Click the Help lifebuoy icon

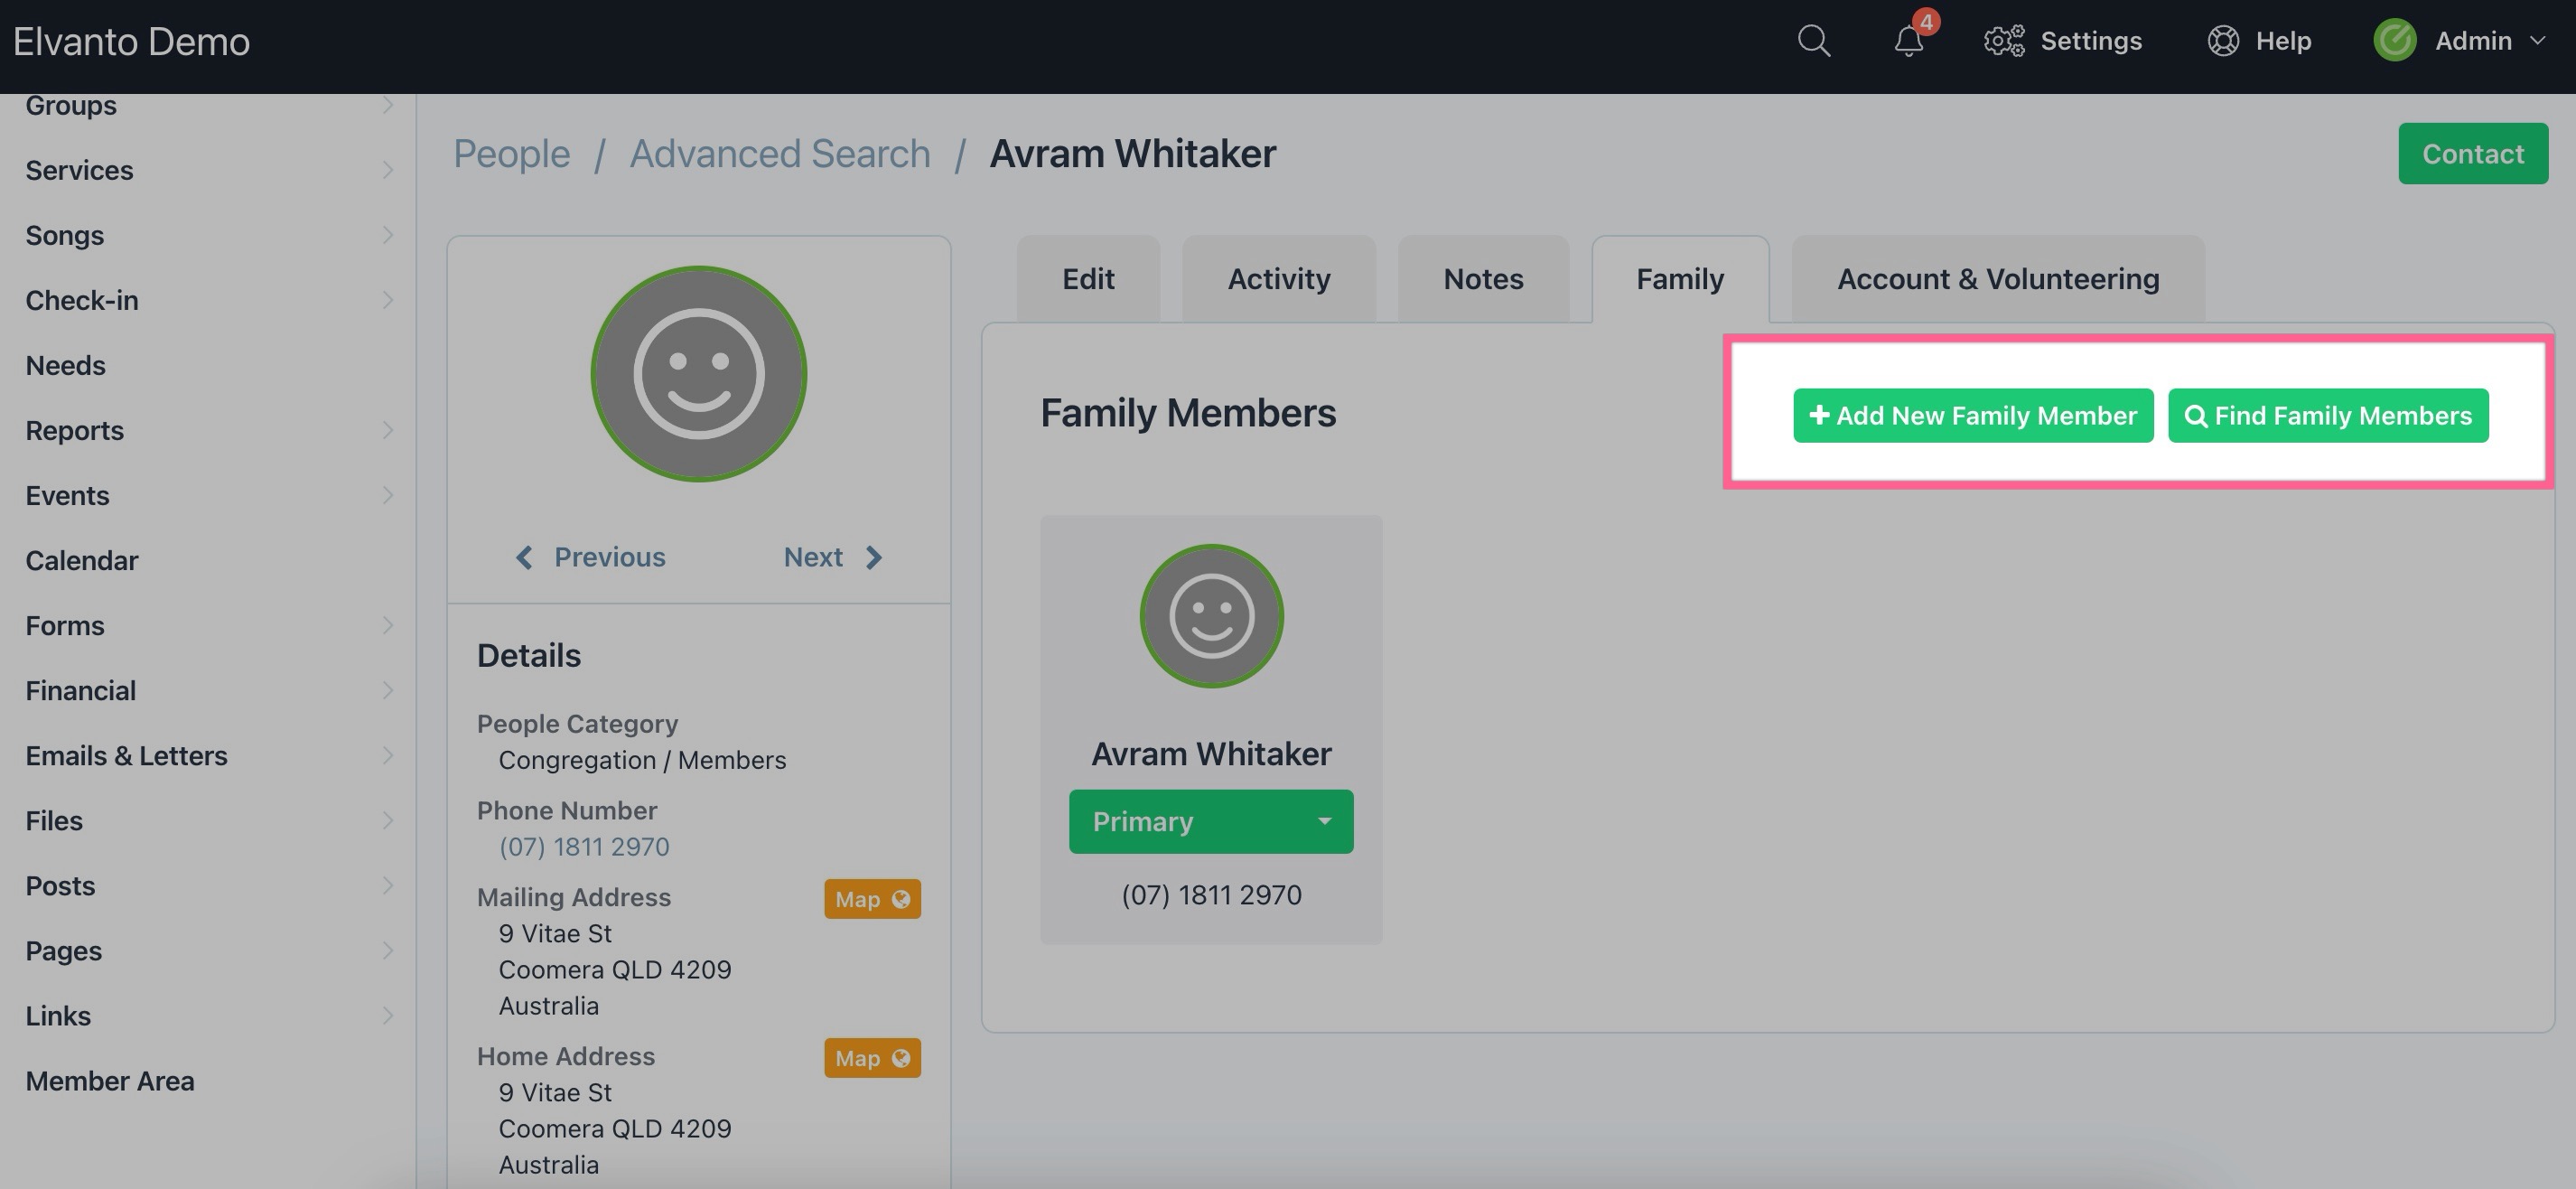(2222, 41)
